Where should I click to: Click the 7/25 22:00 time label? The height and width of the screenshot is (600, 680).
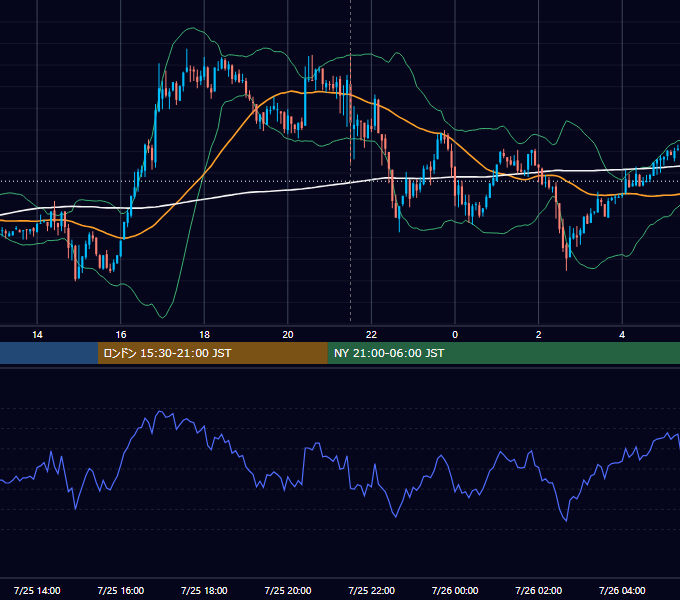coord(372,590)
